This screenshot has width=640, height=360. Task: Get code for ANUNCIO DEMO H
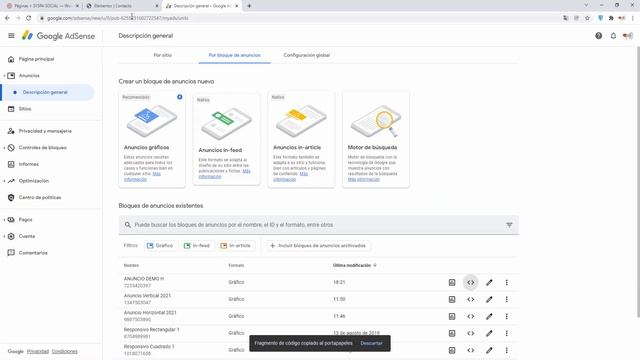point(471,282)
